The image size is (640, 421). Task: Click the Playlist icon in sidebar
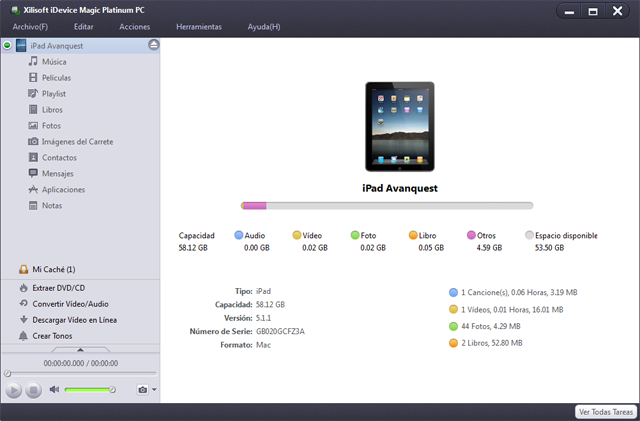33,94
